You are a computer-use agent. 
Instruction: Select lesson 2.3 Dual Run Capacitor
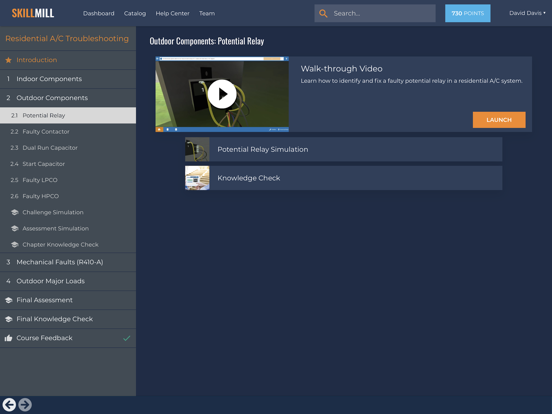pos(68,148)
